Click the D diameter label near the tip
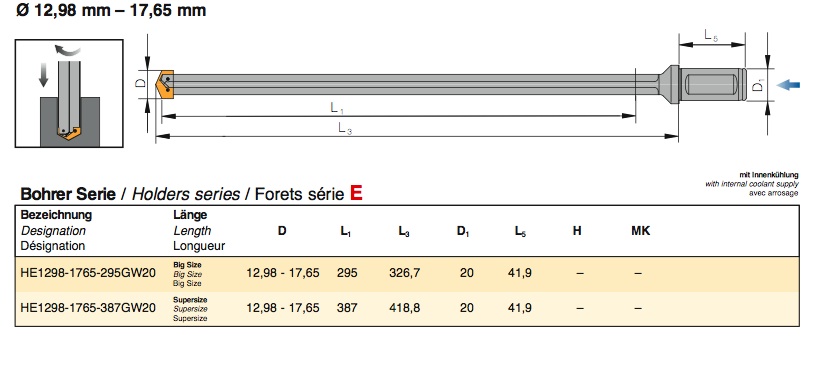This screenshot has width=816, height=367. [x=141, y=84]
